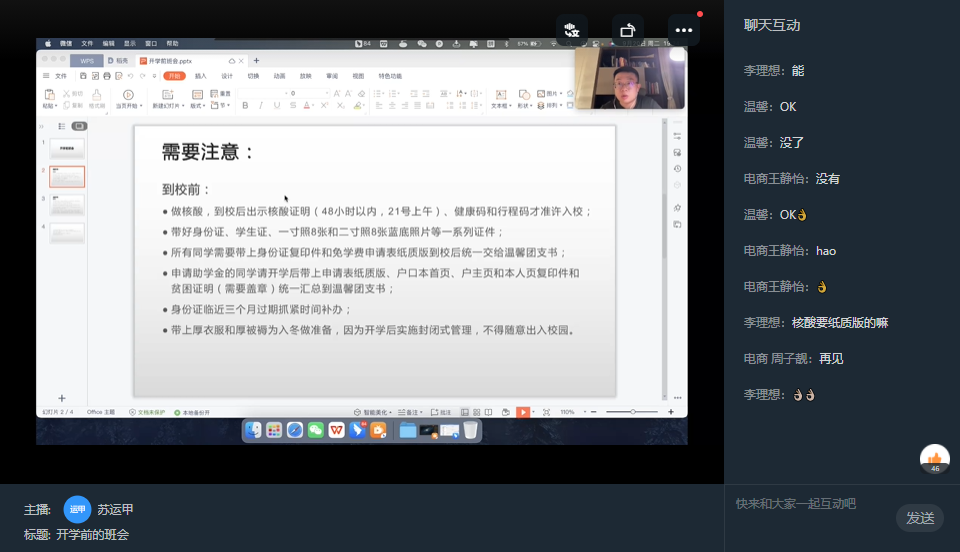Toggle Underline formatting
Viewport: 960px width, 552px height.
(x=277, y=105)
